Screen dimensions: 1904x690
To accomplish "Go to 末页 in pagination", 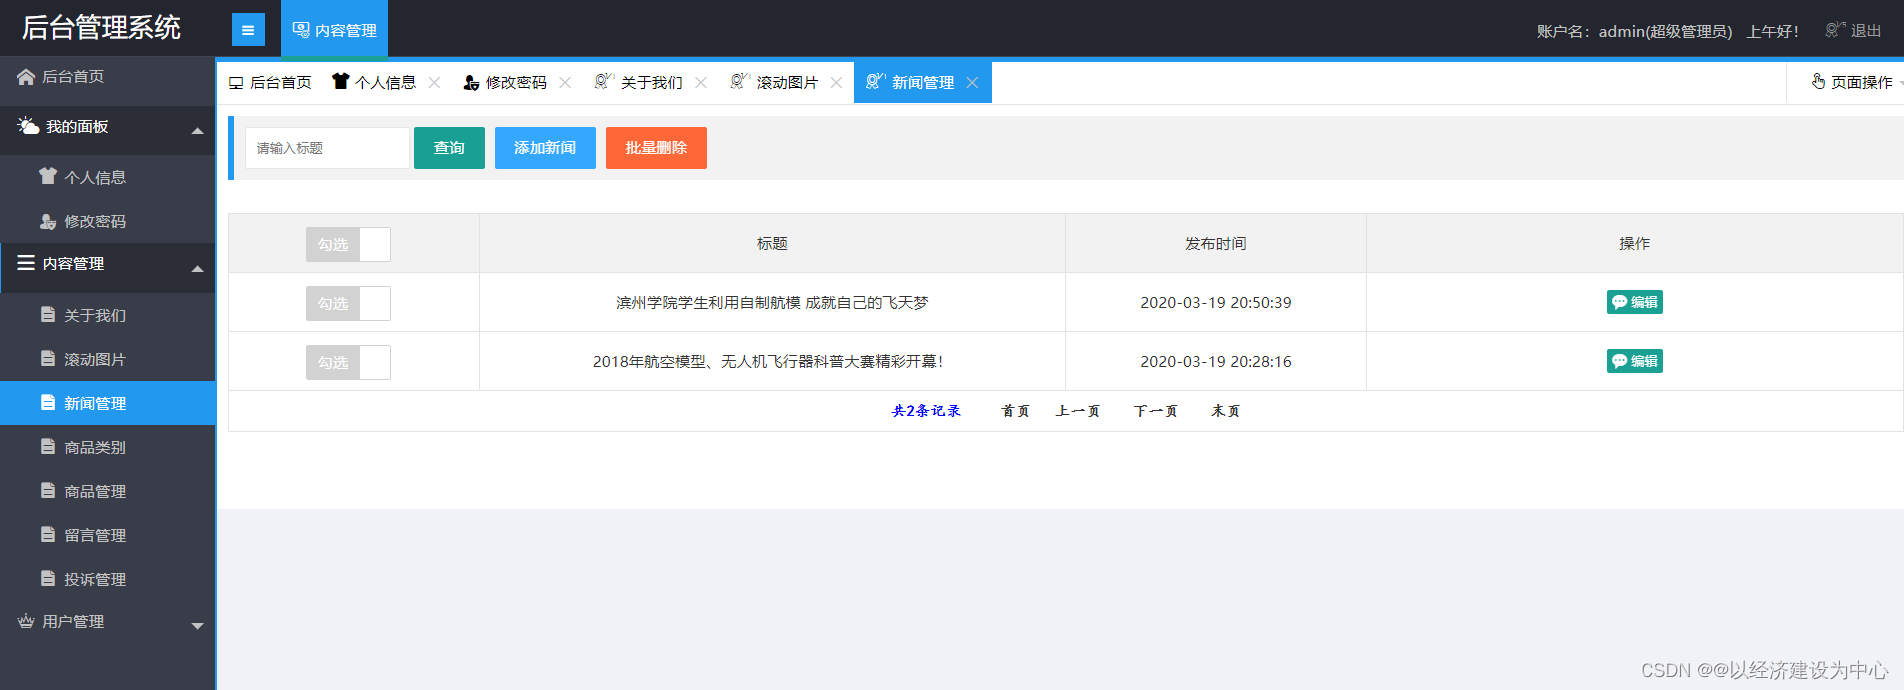I will coord(1225,411).
